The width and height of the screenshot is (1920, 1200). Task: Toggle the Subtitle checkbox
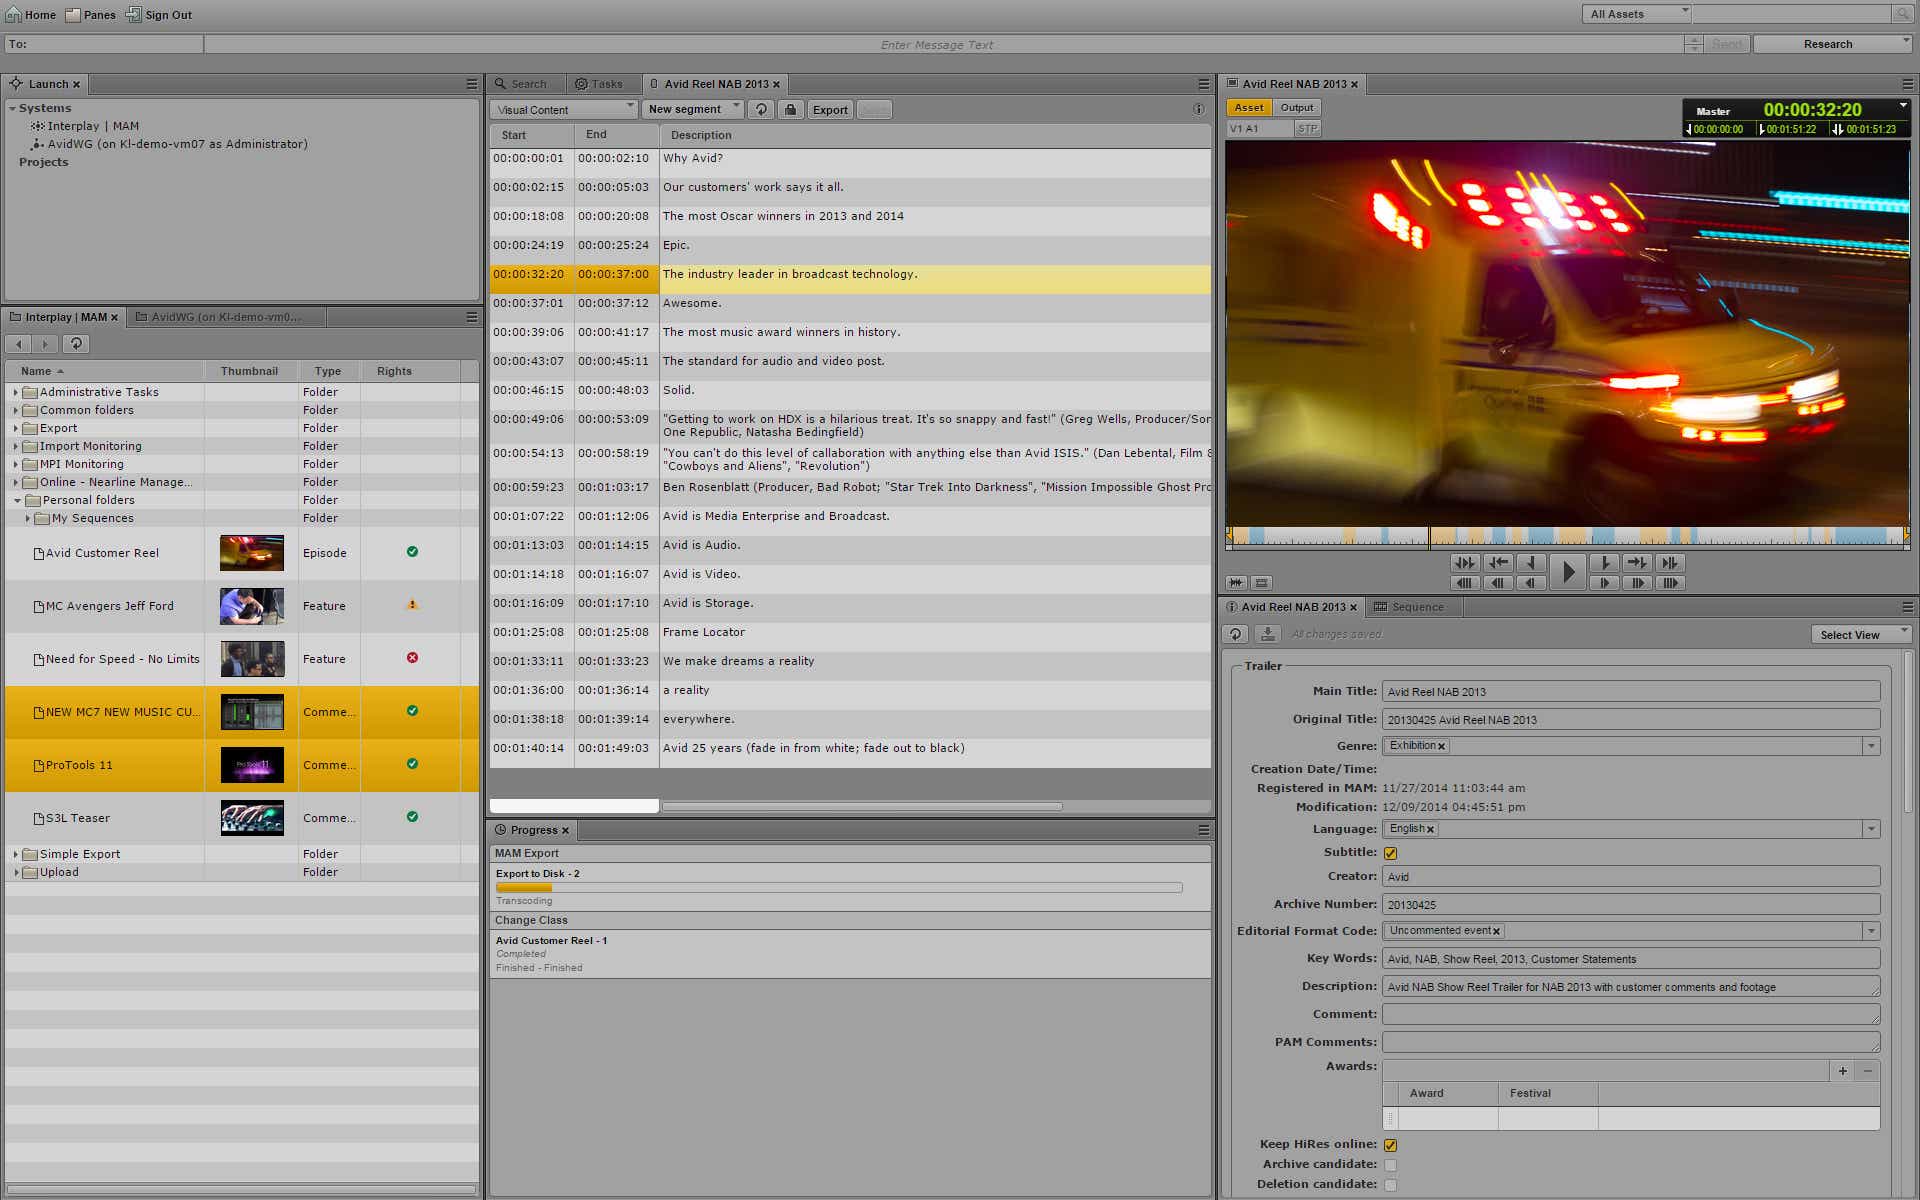point(1392,852)
